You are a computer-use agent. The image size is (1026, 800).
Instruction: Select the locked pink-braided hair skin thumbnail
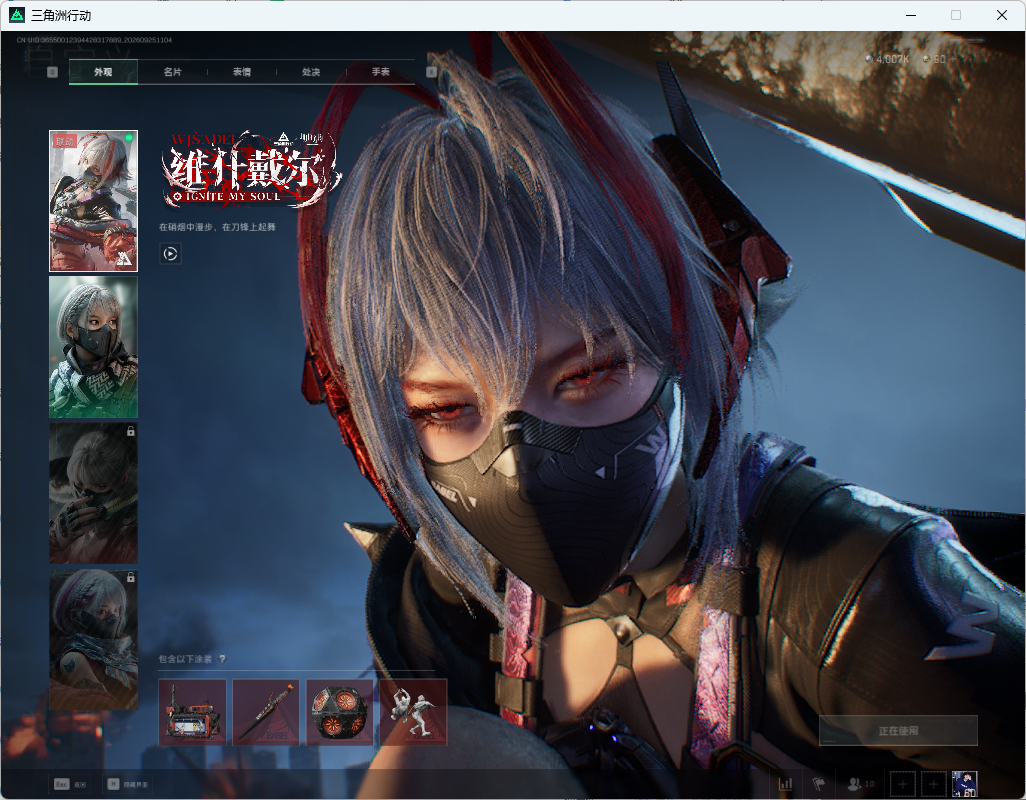(x=94, y=639)
